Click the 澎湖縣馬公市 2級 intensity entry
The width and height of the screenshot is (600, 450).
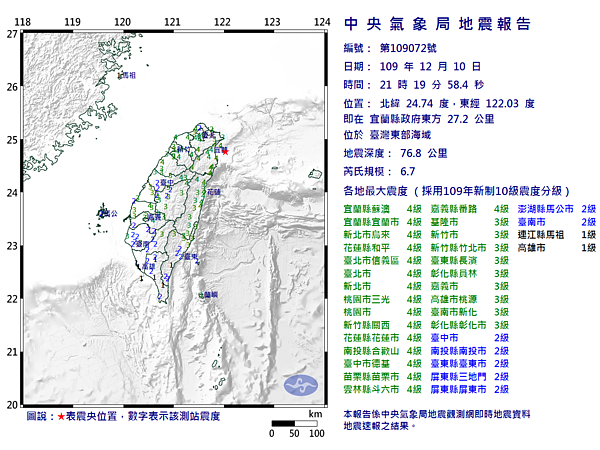coord(557,209)
